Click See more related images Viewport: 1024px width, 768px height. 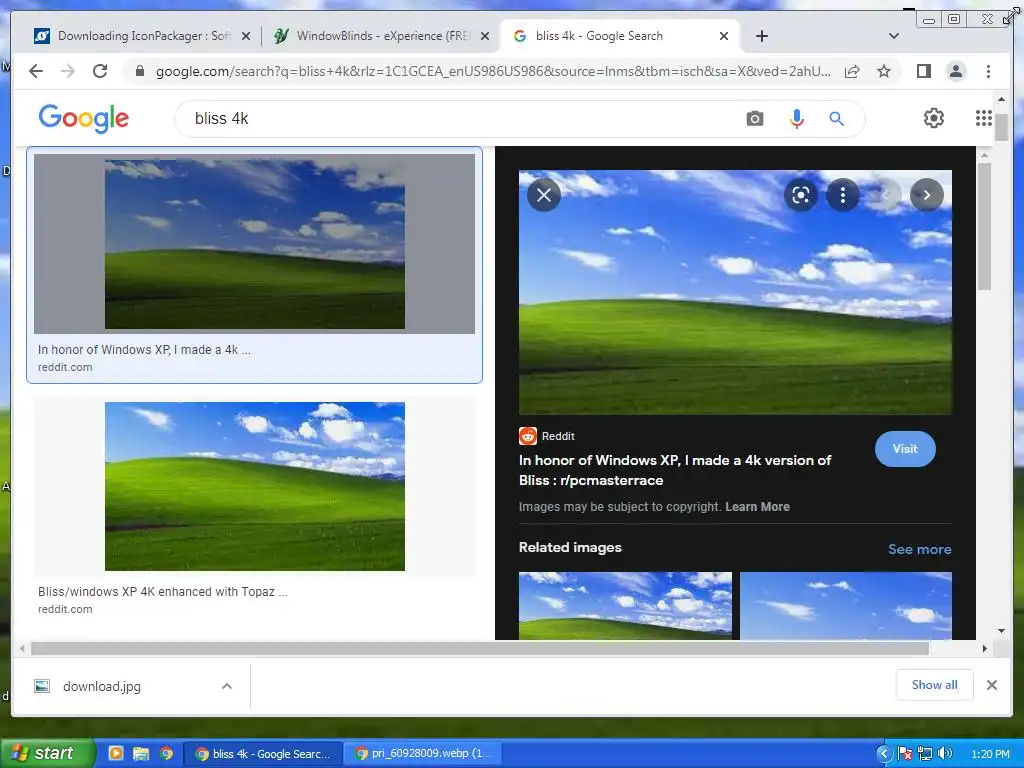(920, 549)
